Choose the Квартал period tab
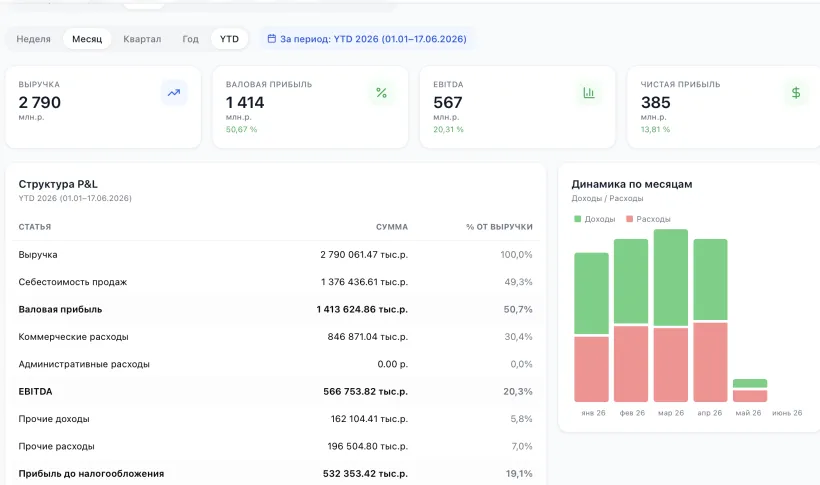The height and width of the screenshot is (485, 820). tap(142, 39)
